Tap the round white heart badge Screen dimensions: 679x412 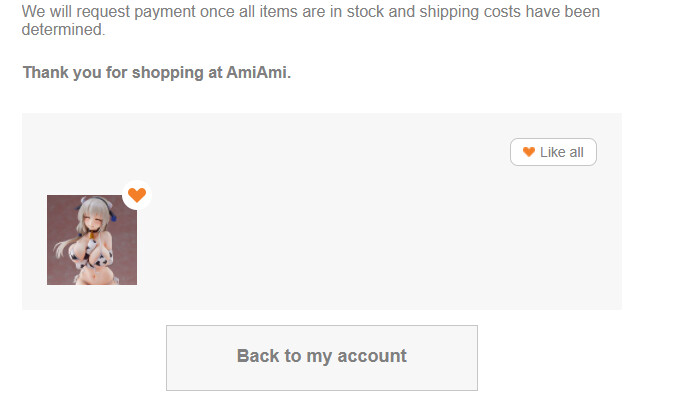(x=137, y=195)
